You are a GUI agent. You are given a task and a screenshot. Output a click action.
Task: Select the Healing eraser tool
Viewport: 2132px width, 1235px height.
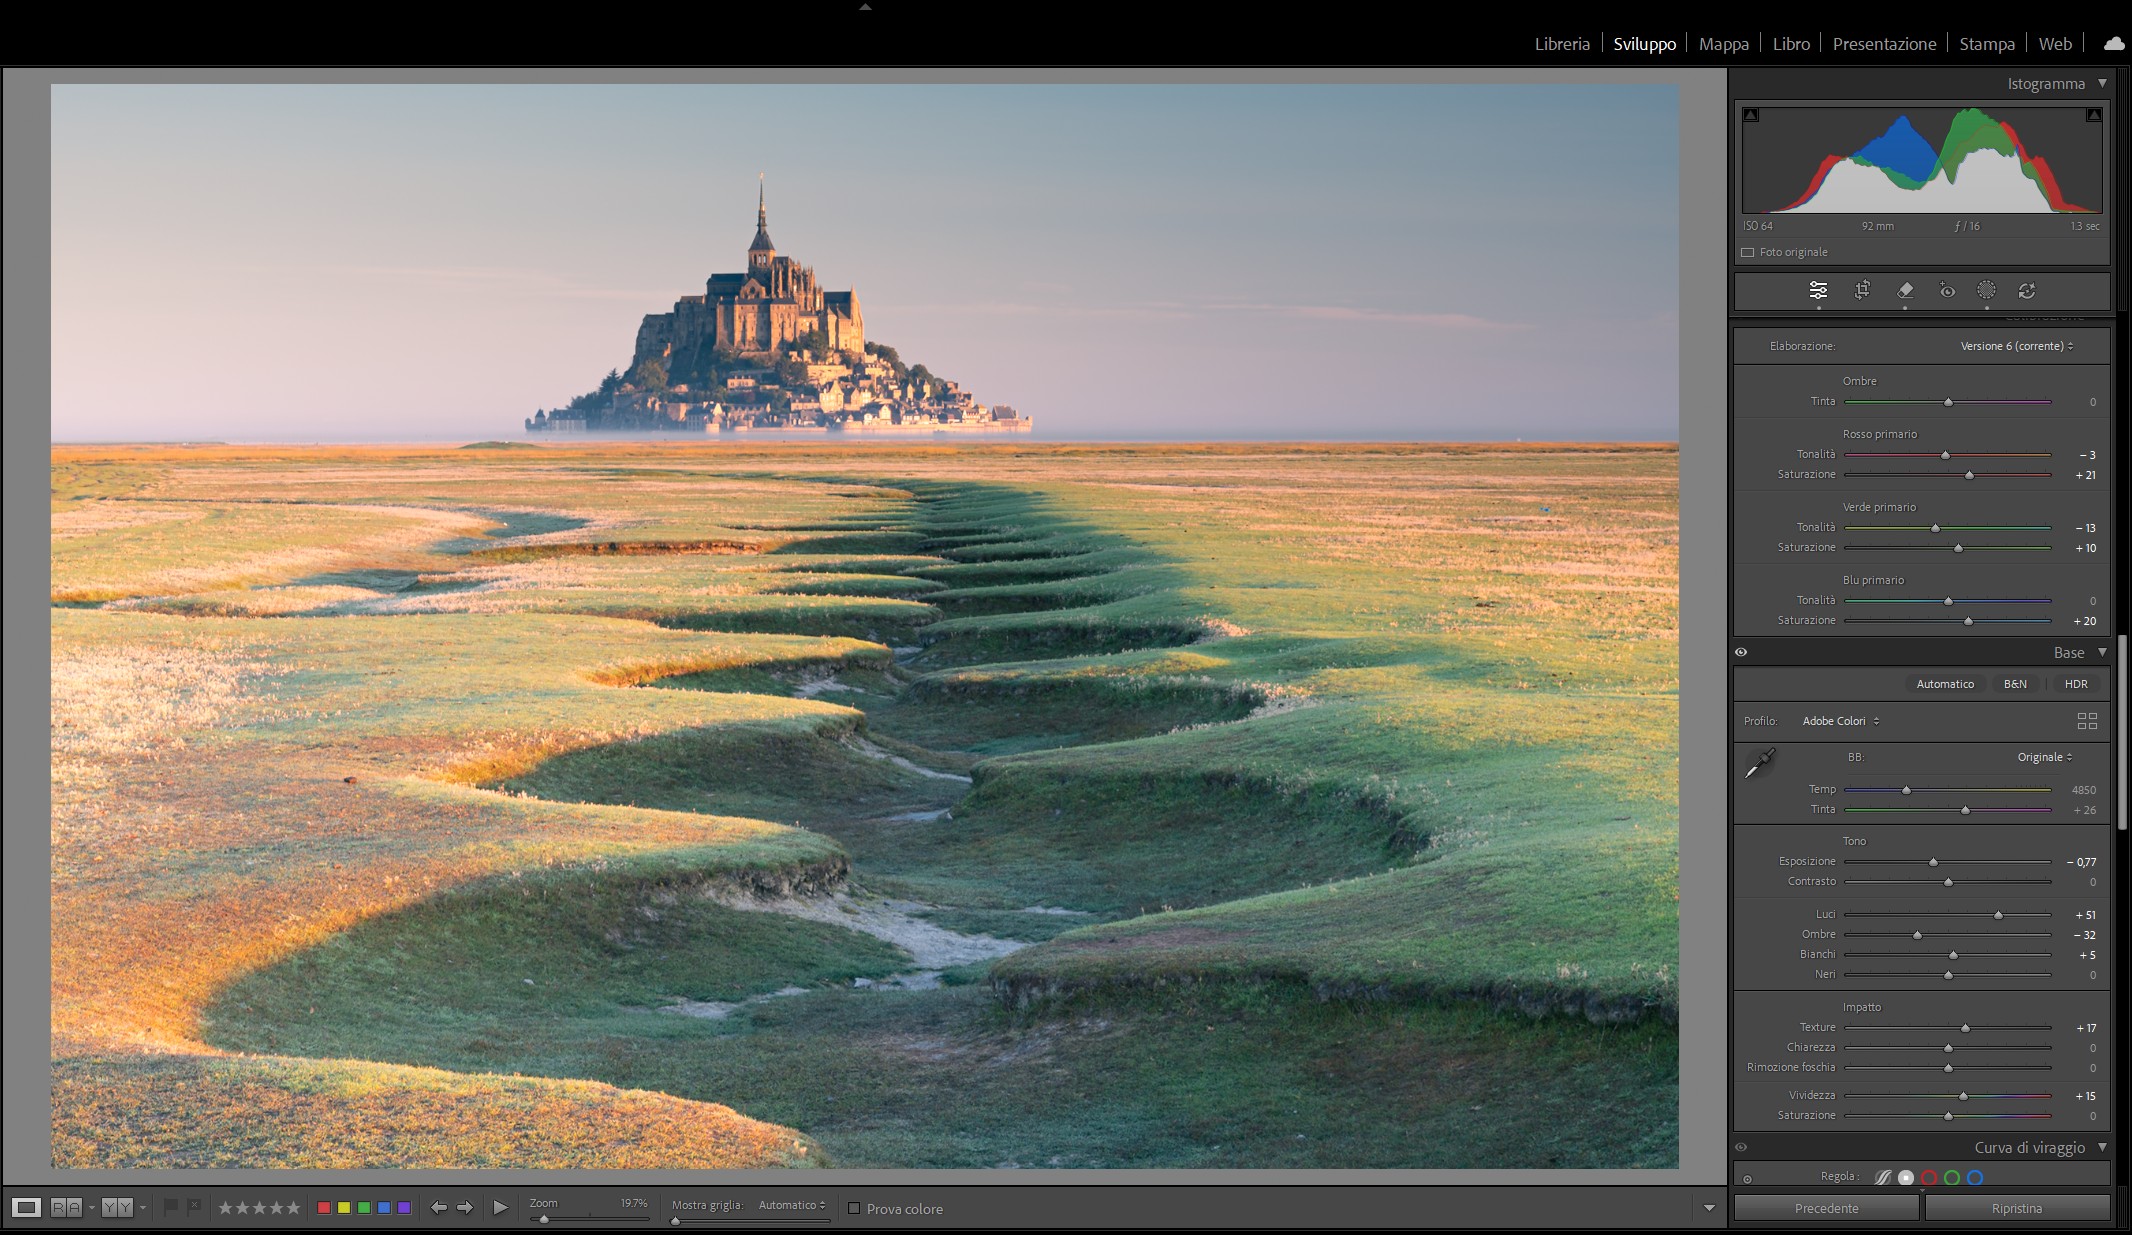click(x=1905, y=291)
